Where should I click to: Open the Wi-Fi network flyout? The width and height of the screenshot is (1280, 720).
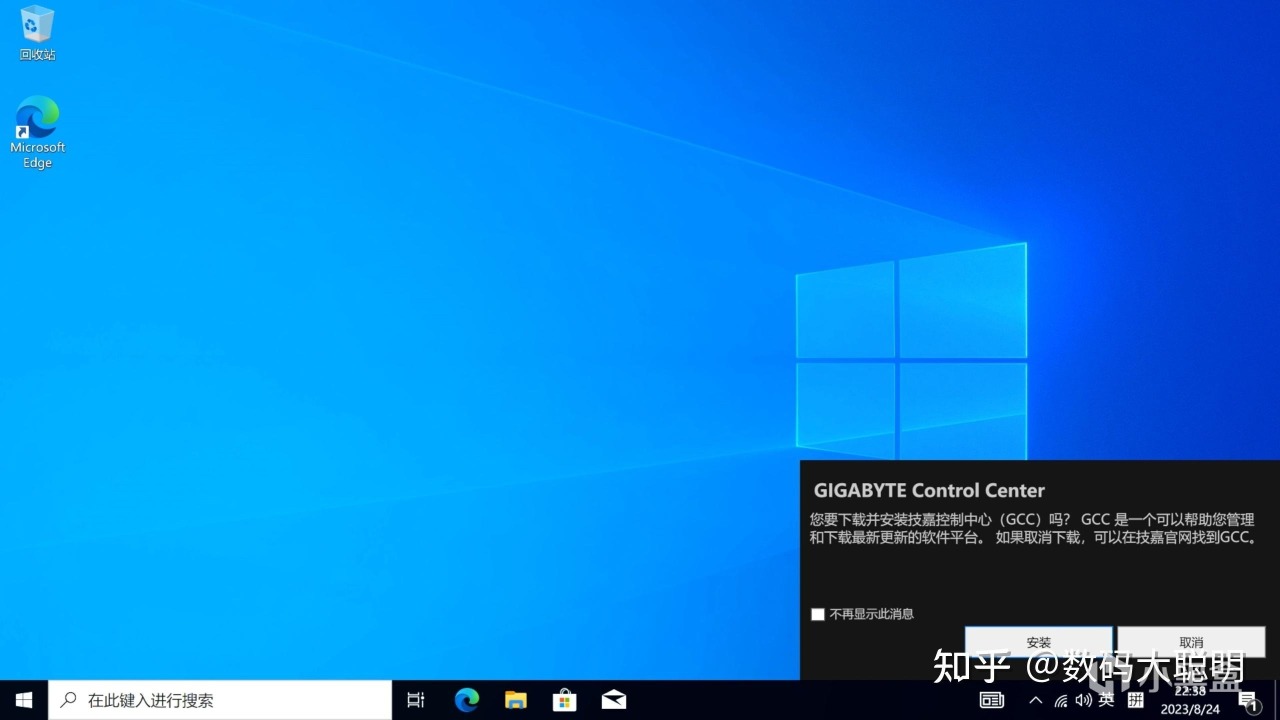pyautogui.click(x=1061, y=700)
